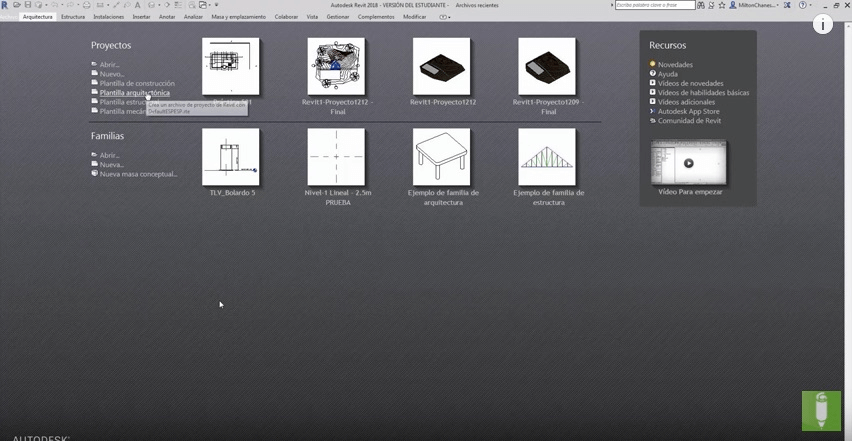This screenshot has height=441, width=852.
Task: Click the Undo arrow icon
Action: click(54, 5)
